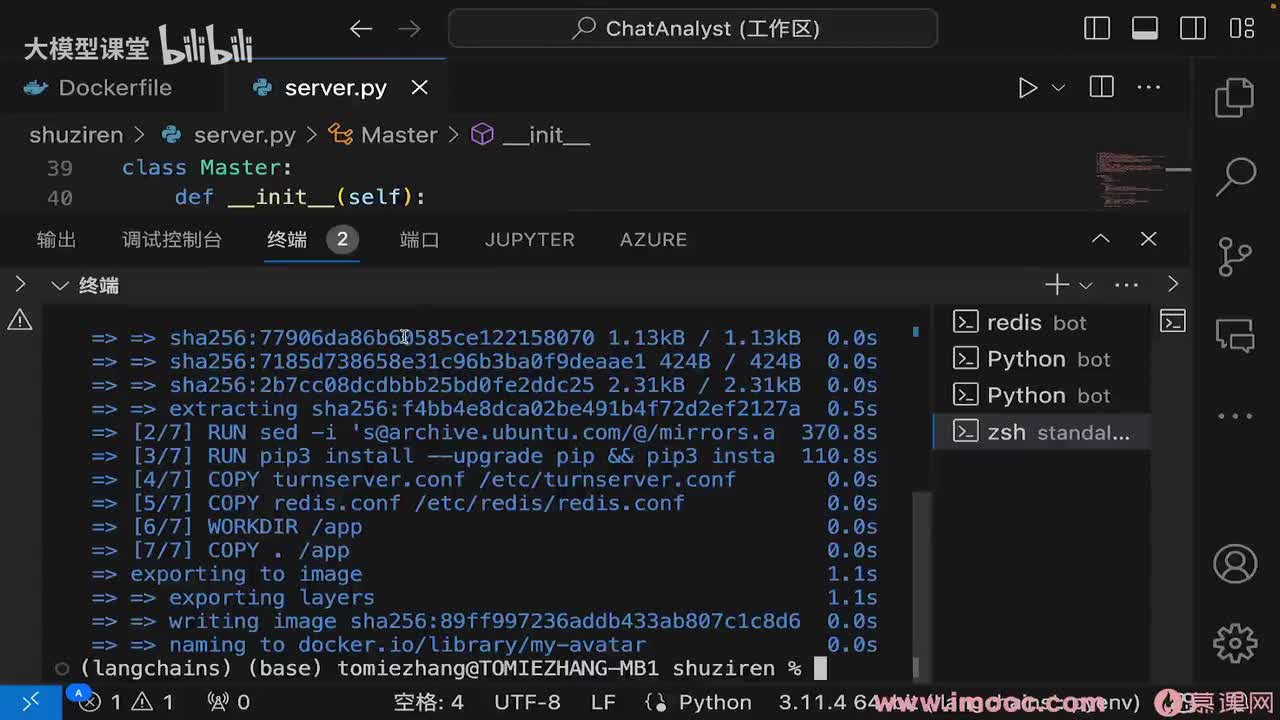
Task: Open editor more actions menu
Action: click(x=1149, y=87)
